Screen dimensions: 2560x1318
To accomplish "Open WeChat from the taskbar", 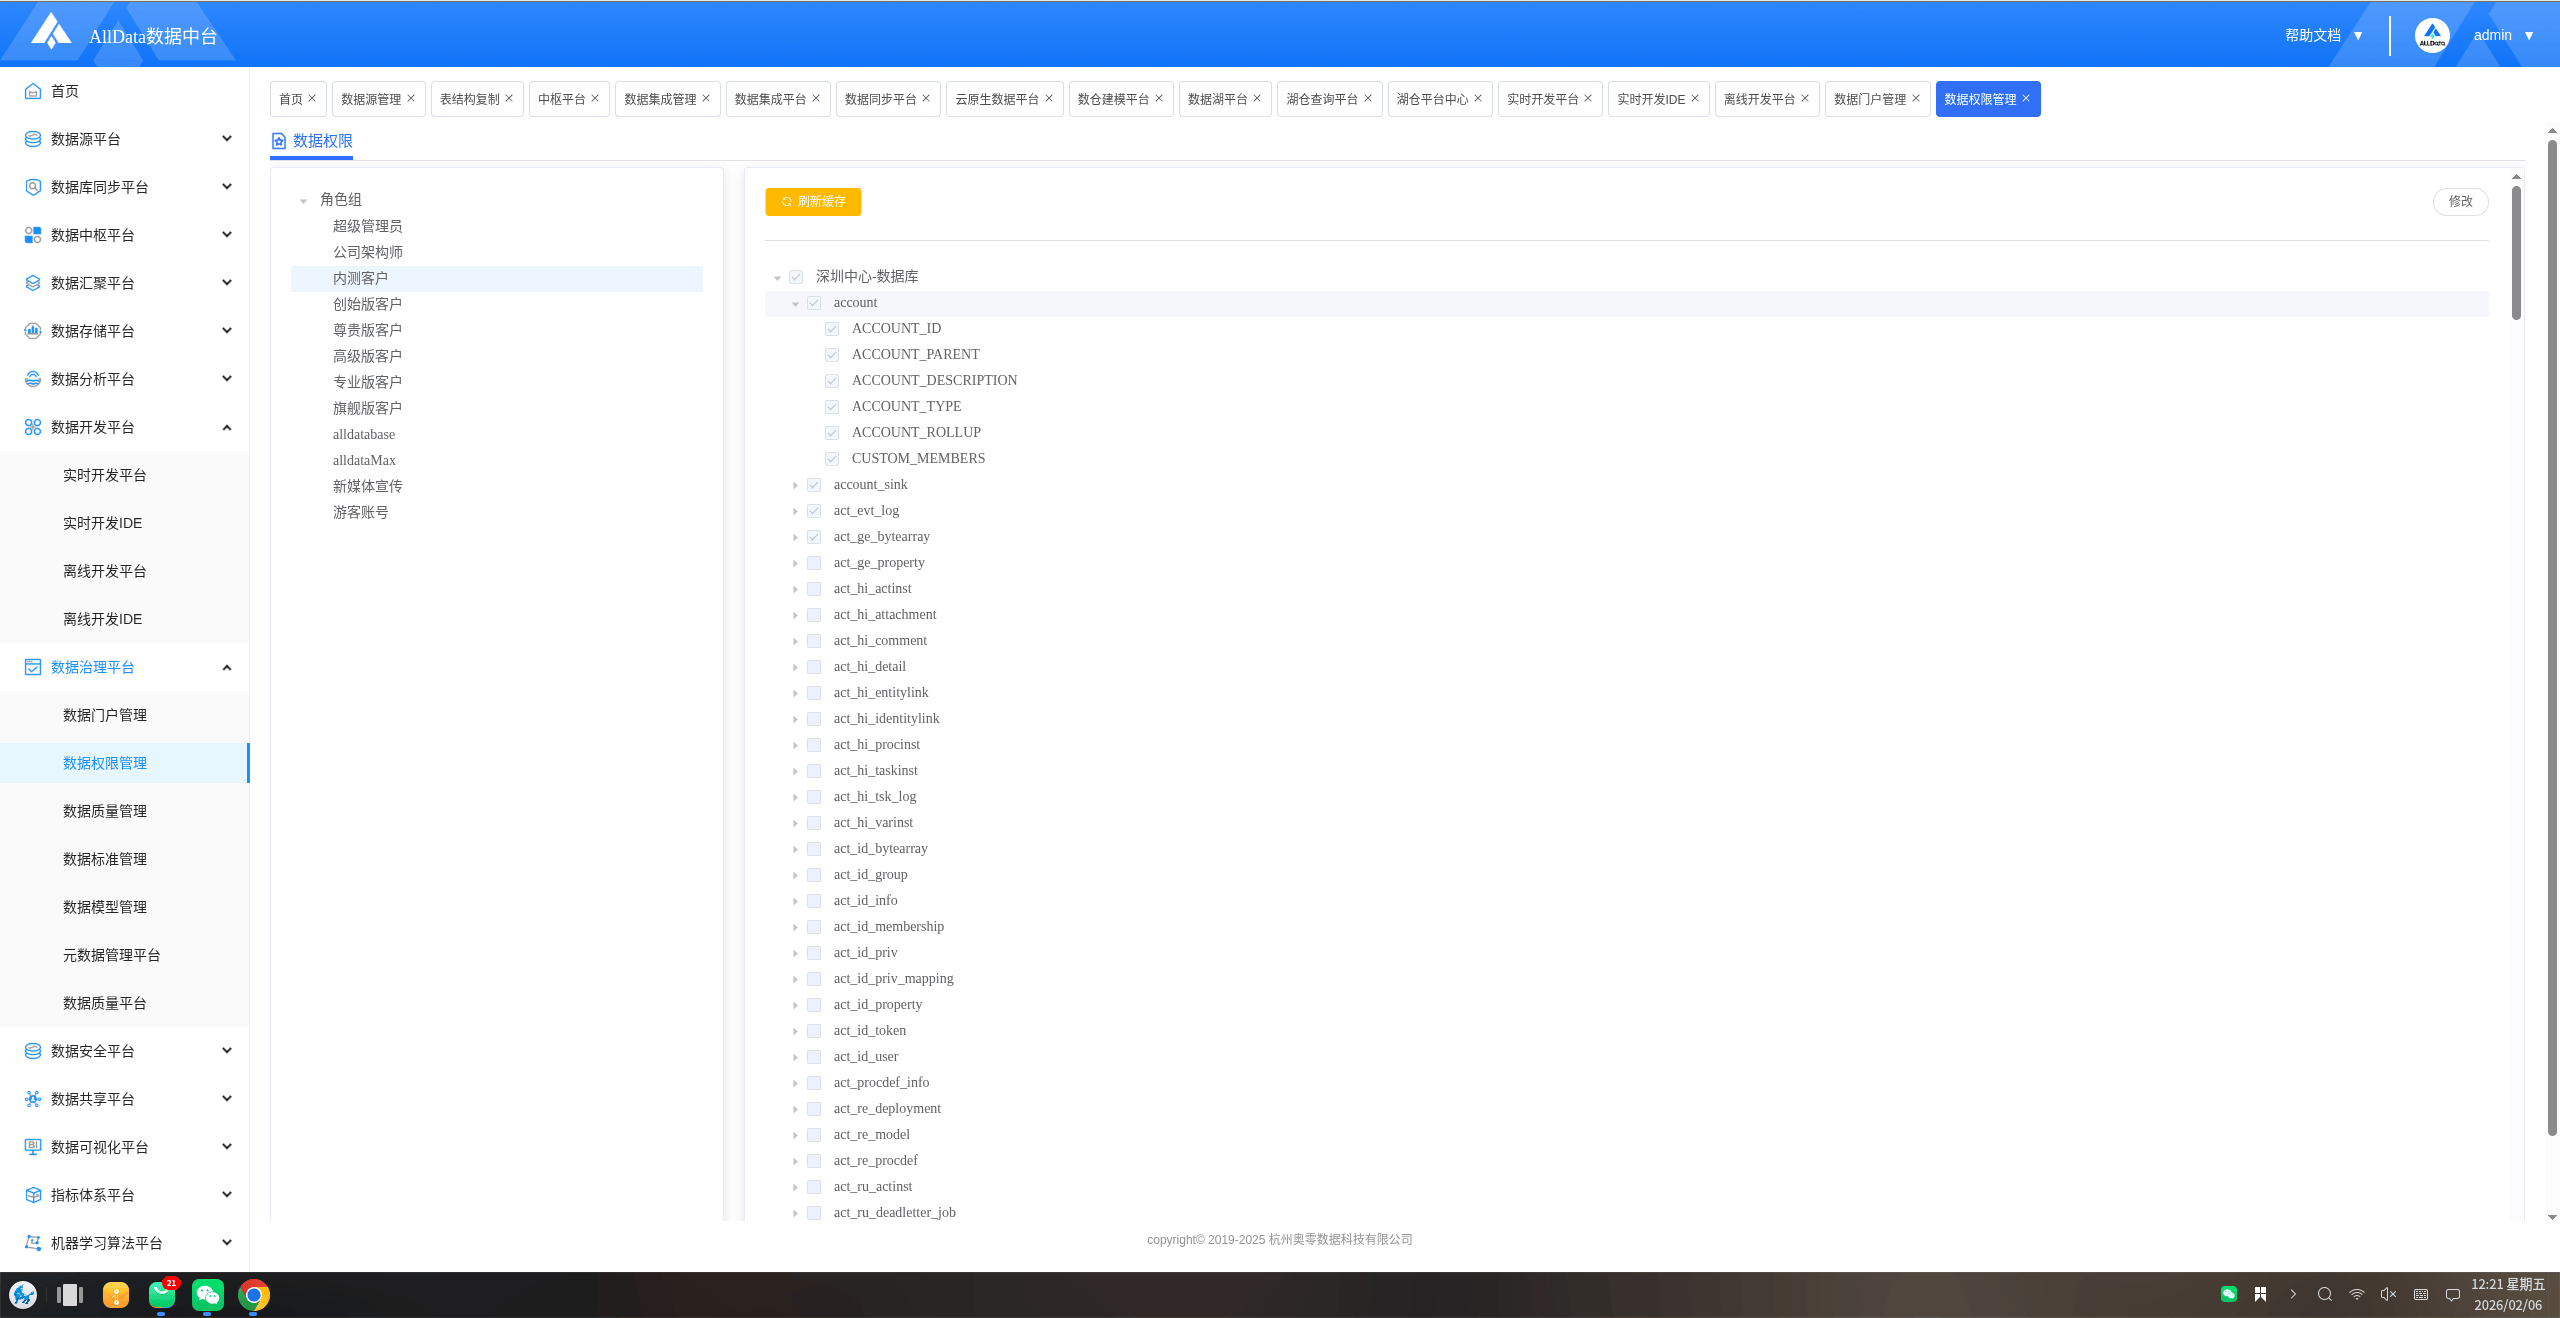I will coord(208,1295).
